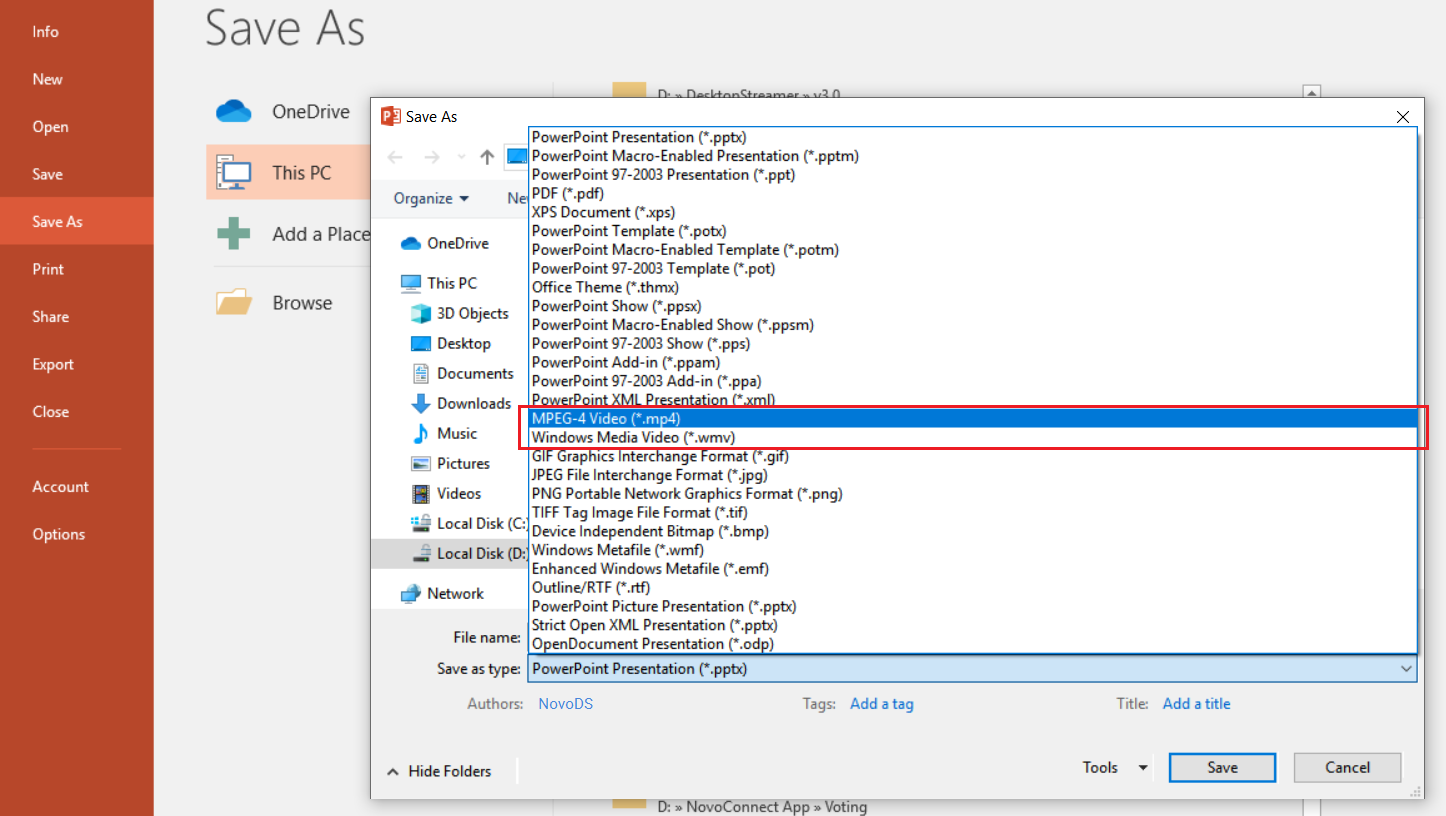The height and width of the screenshot is (816, 1446).
Task: Open the Tools dropdown
Action: coord(1115,767)
